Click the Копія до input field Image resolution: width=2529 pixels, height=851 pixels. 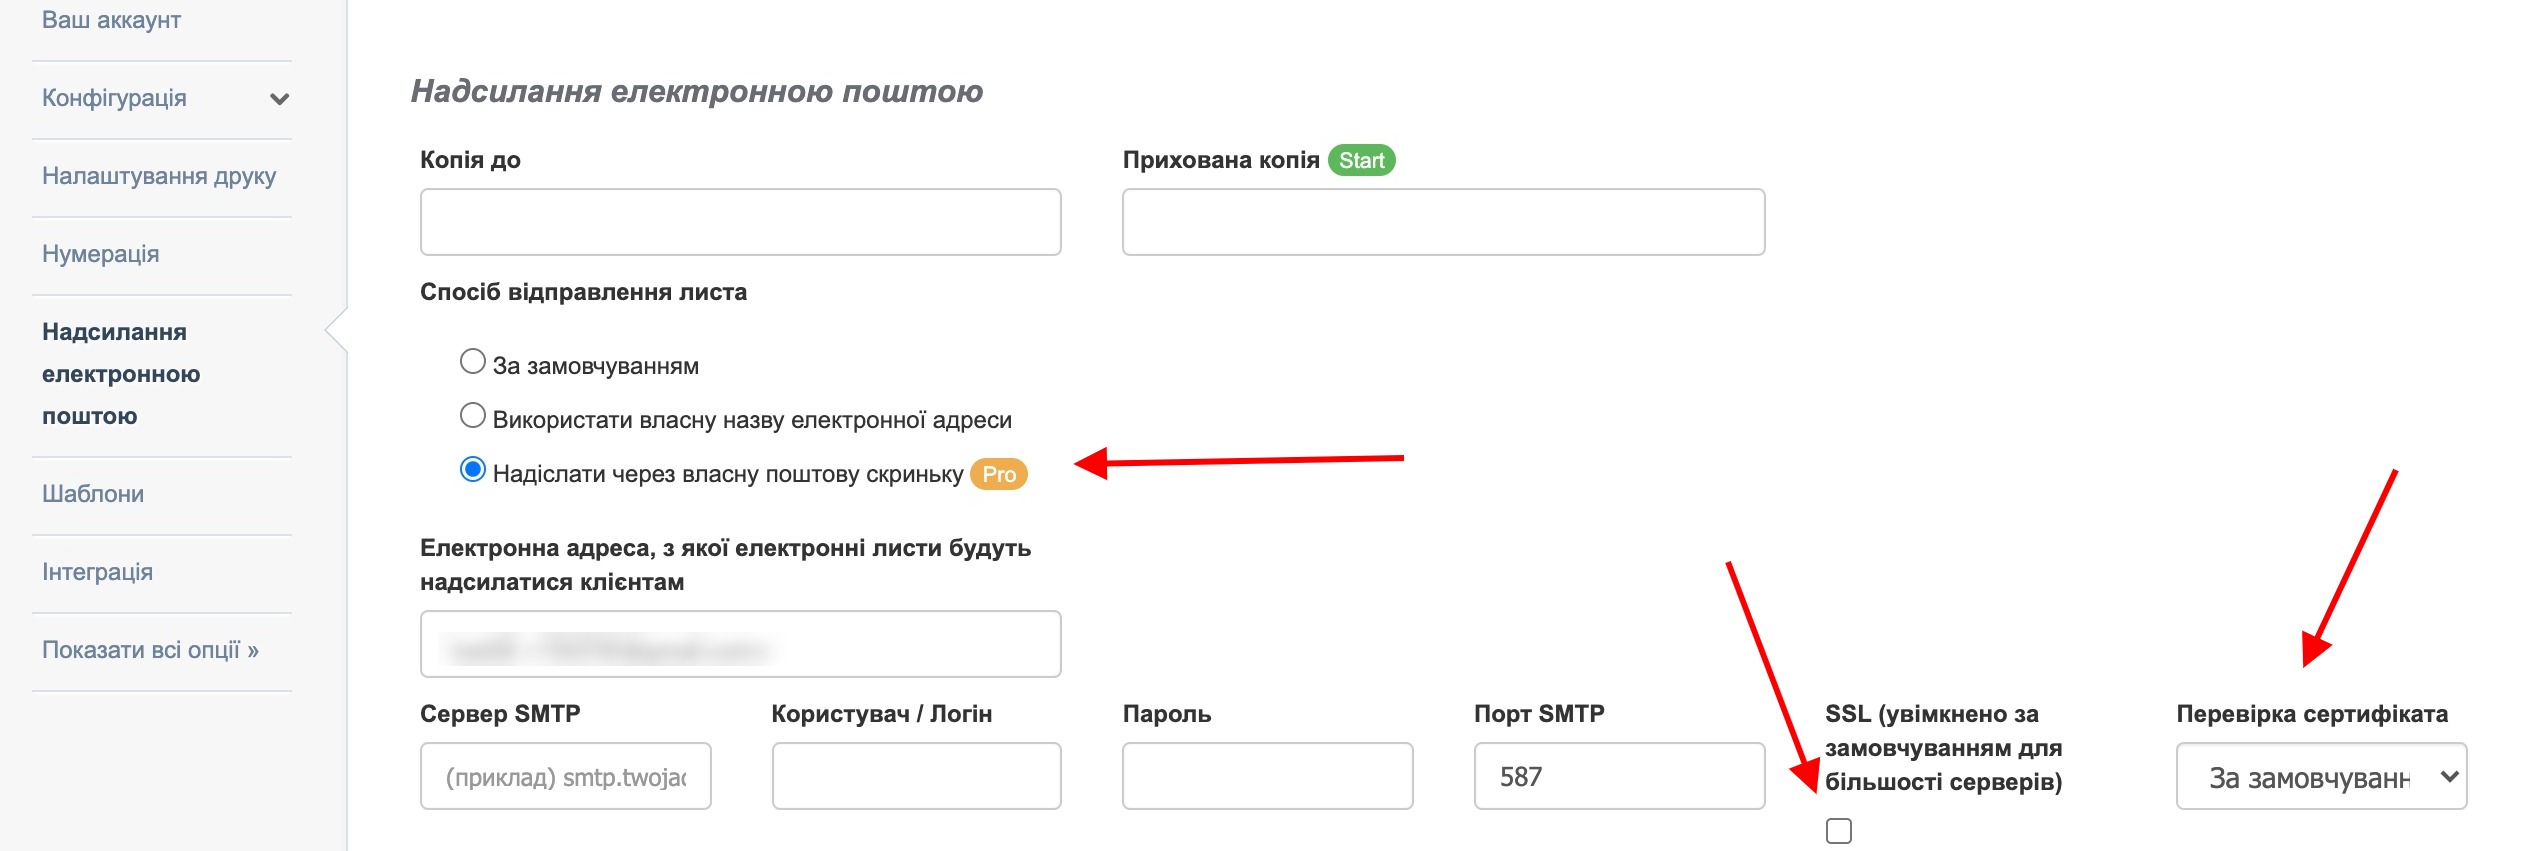point(740,222)
